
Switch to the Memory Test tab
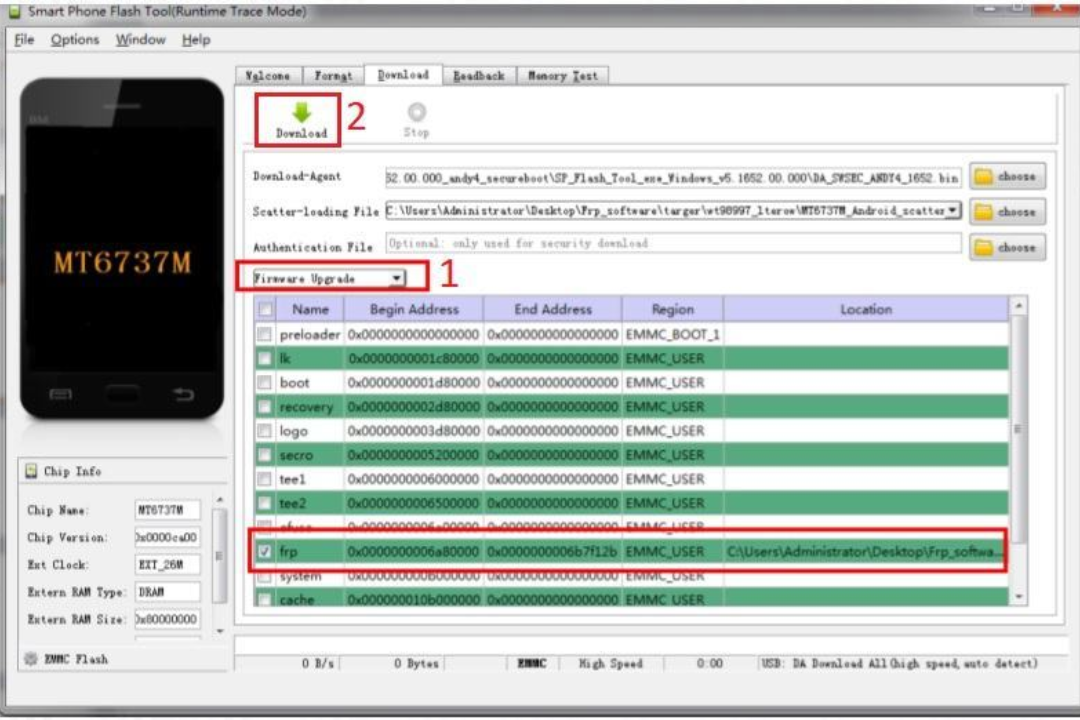[562, 76]
